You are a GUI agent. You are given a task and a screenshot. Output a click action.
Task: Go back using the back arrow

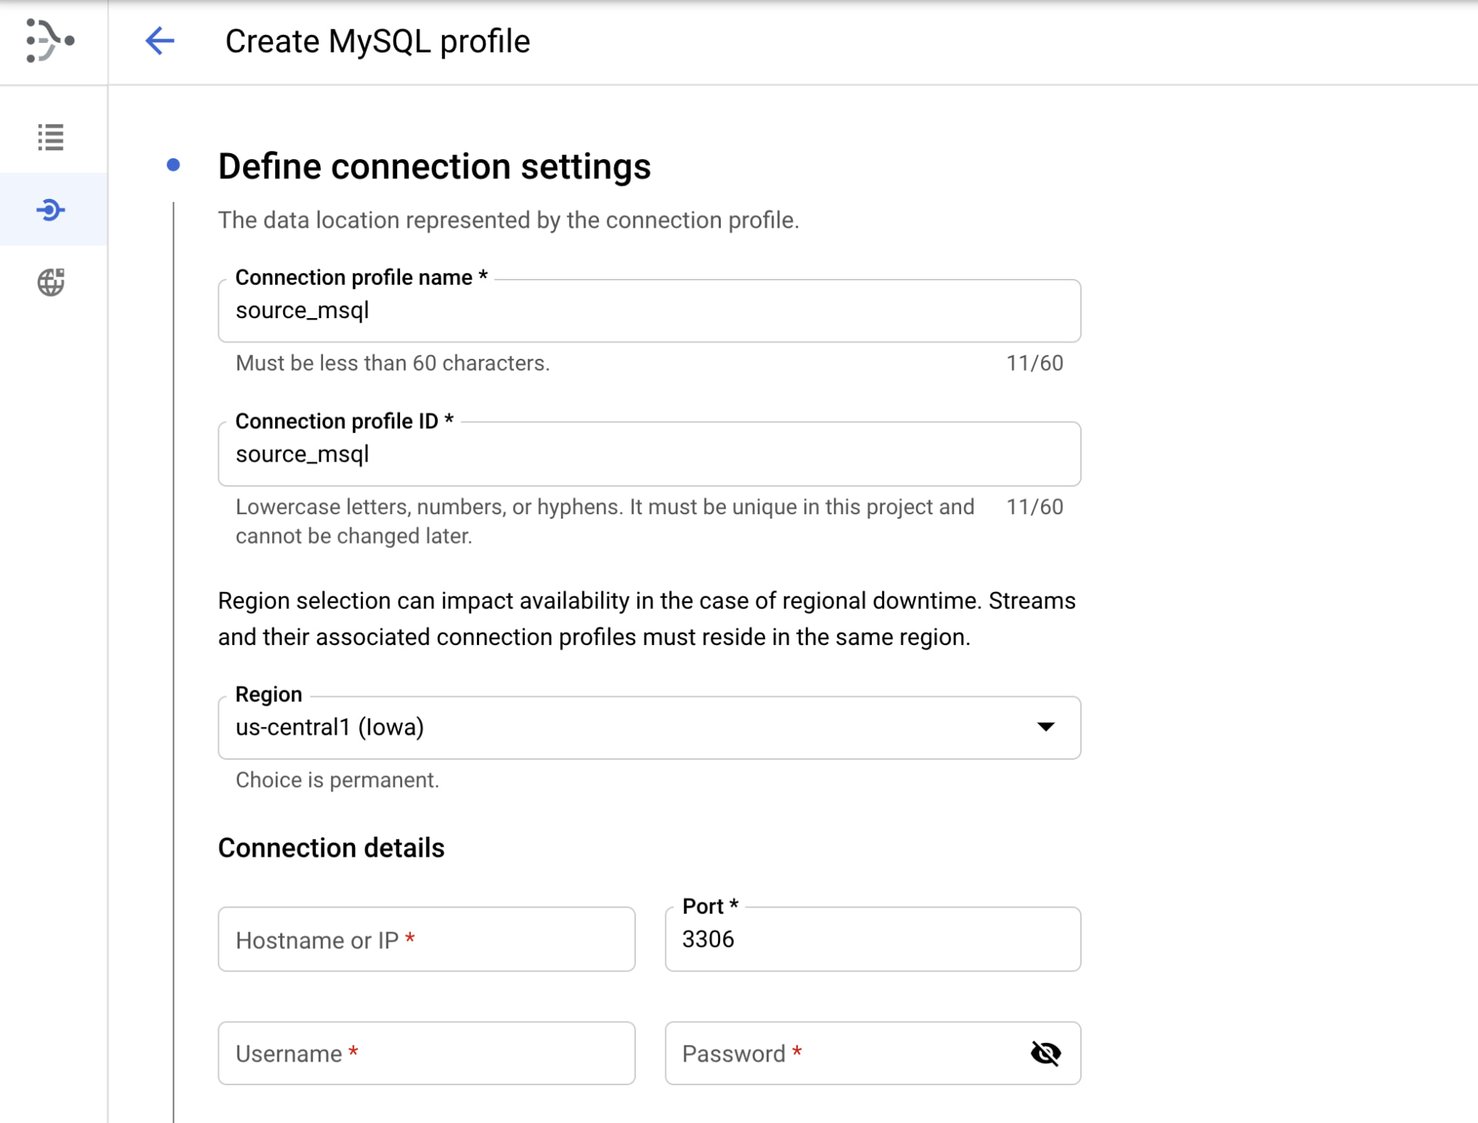[160, 41]
